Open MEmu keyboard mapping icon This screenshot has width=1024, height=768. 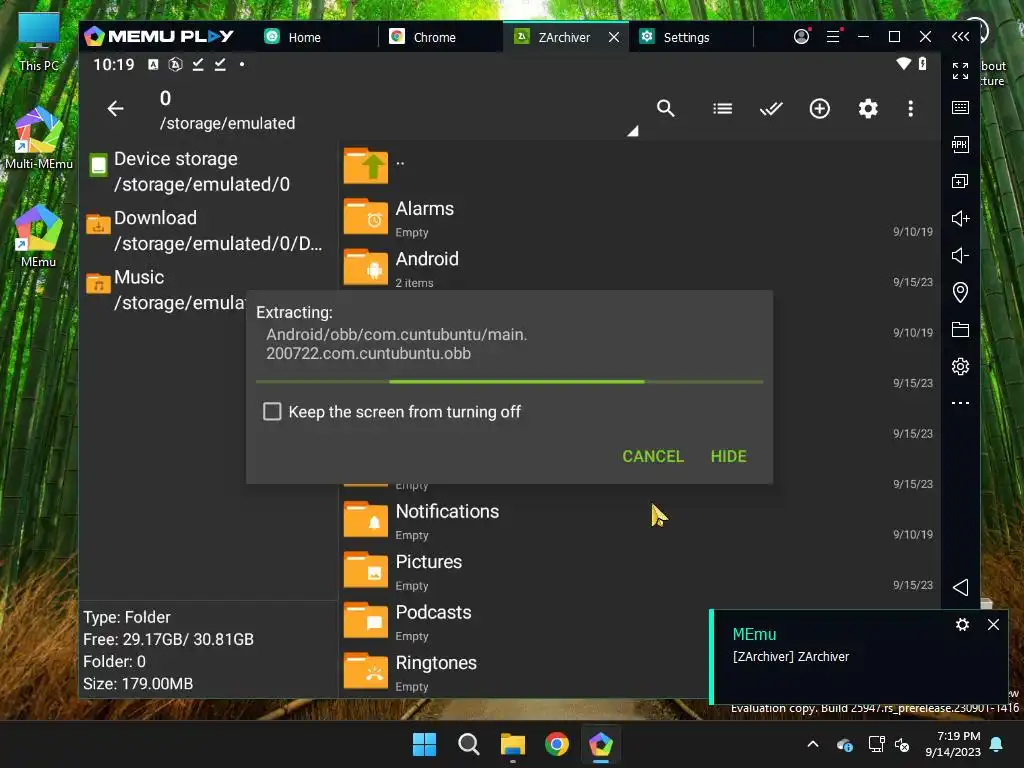click(960, 108)
